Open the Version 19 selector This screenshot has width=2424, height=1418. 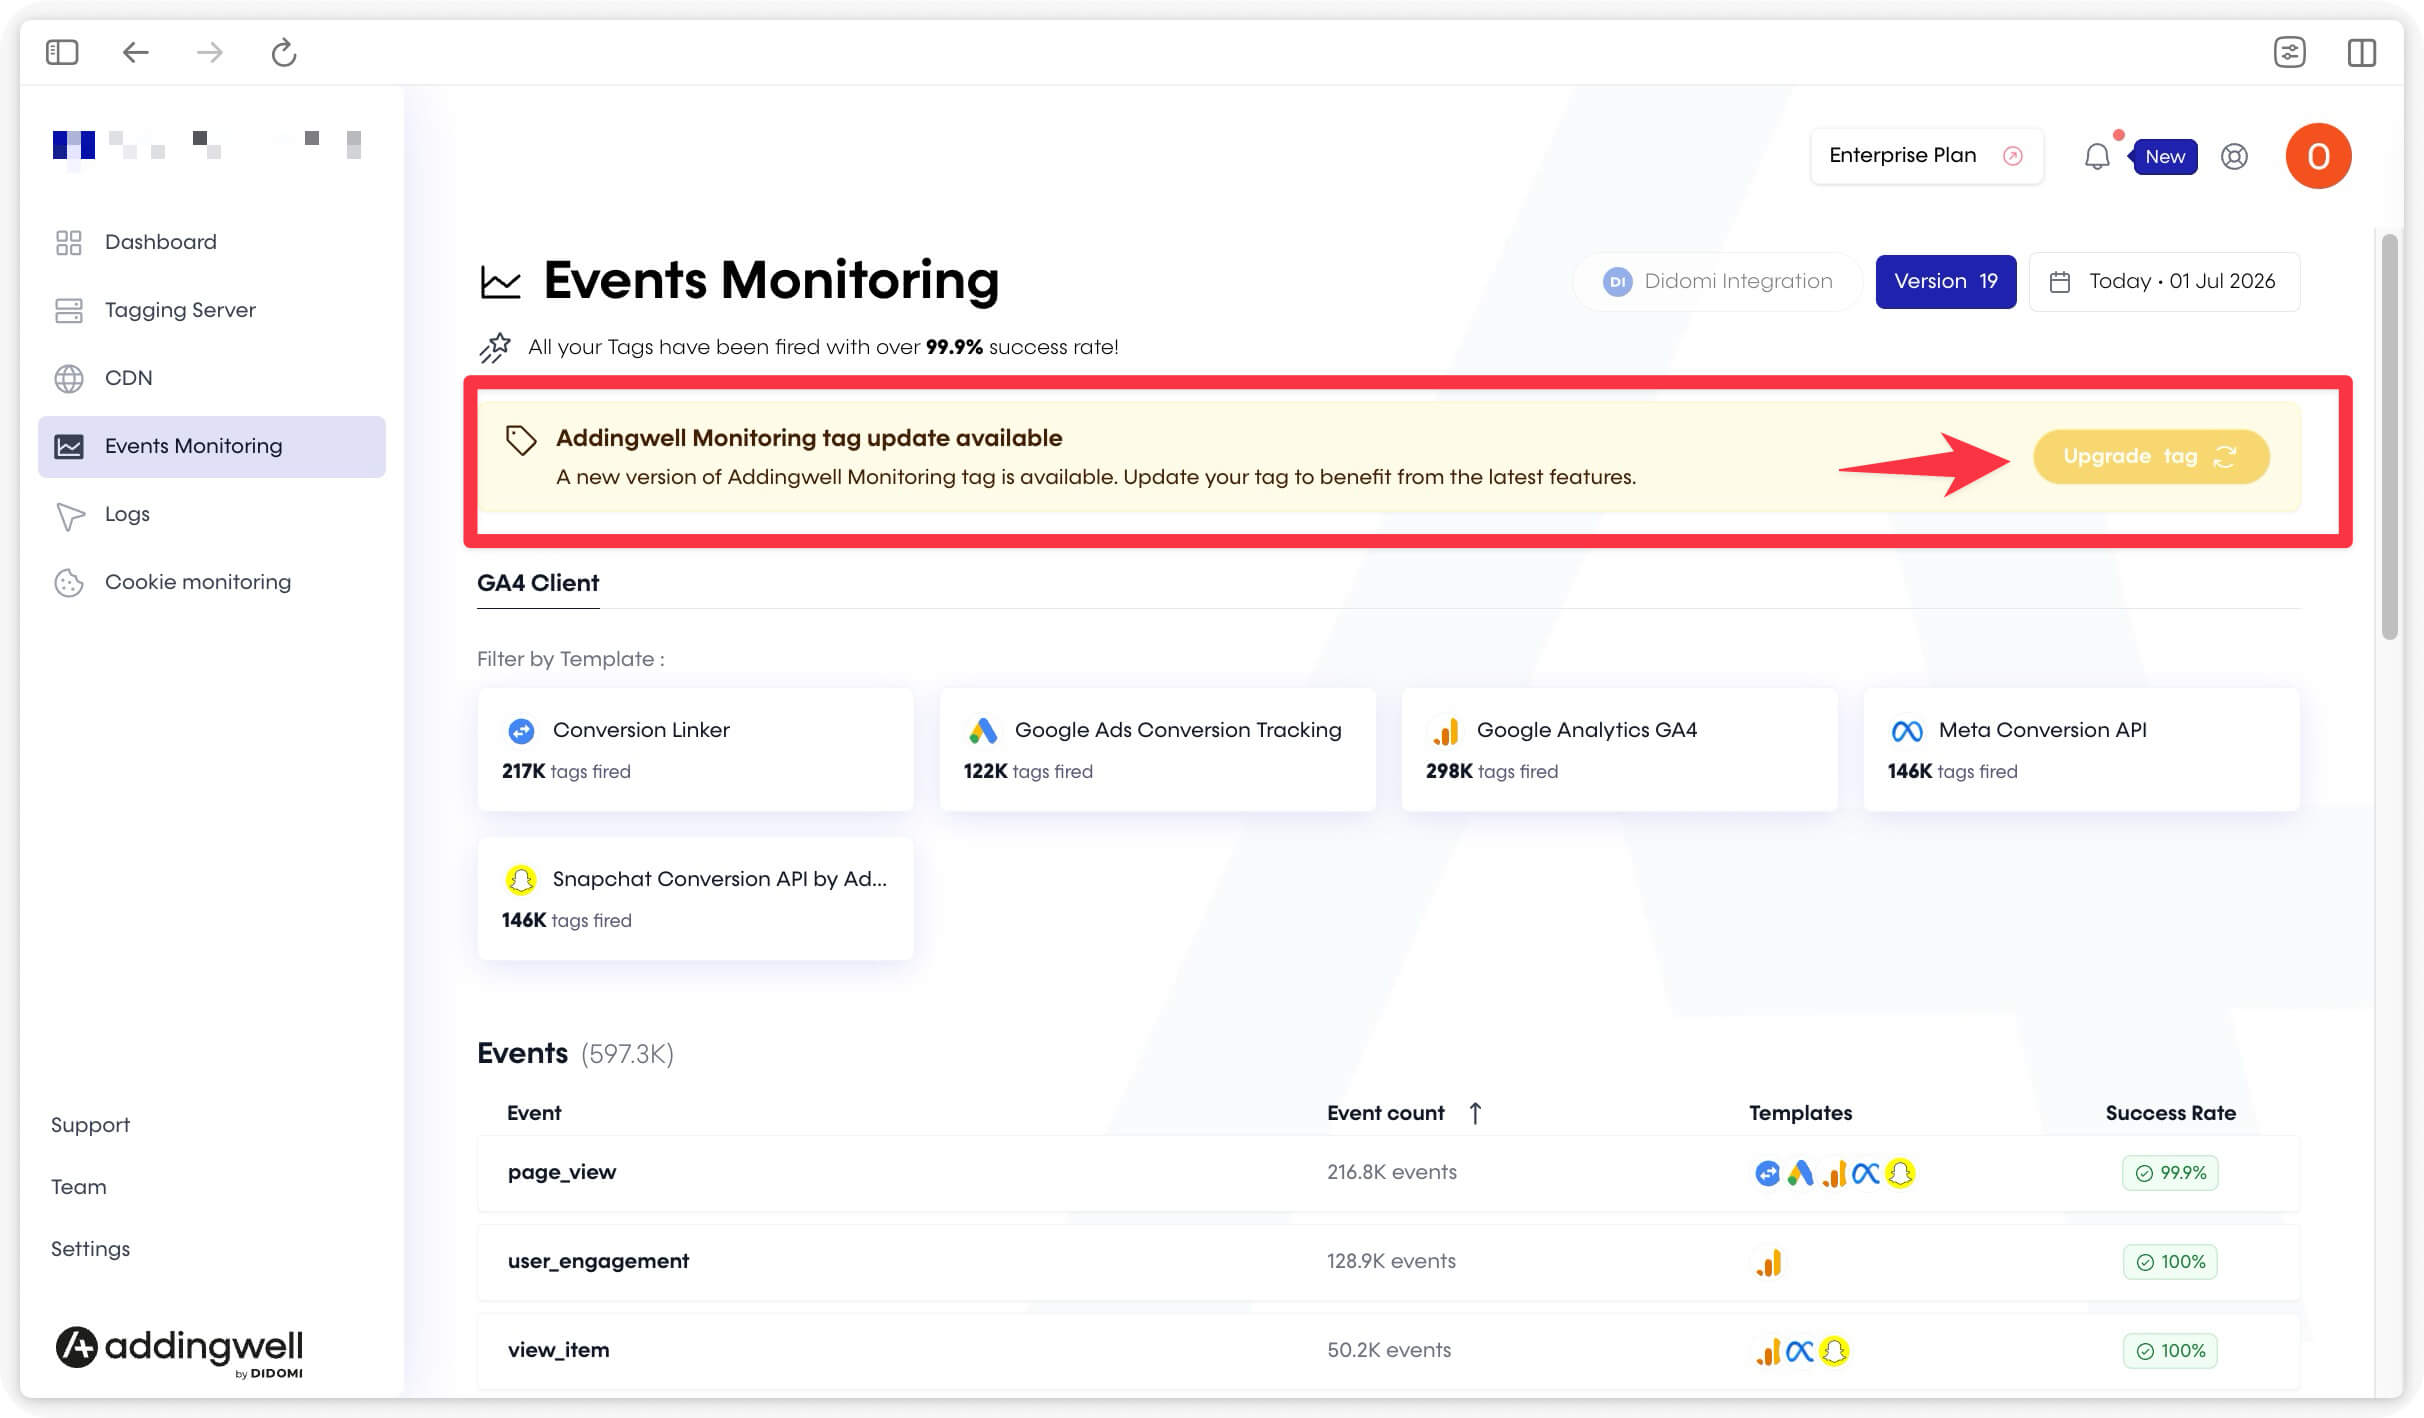(x=1945, y=281)
